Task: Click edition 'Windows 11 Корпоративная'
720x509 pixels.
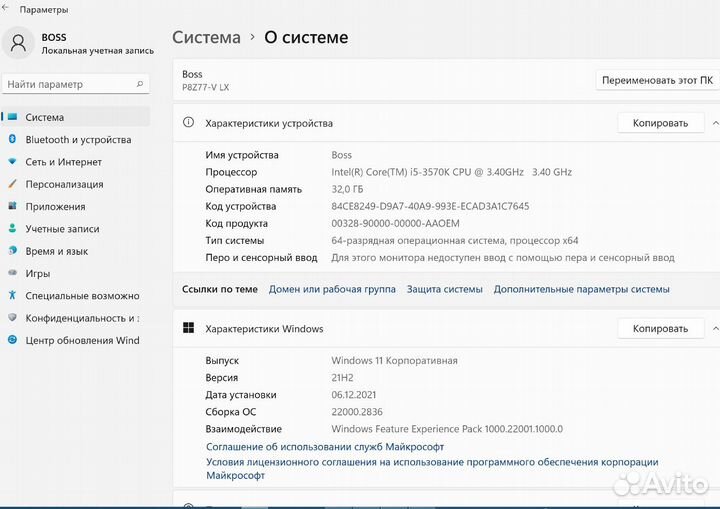Action: tap(394, 361)
